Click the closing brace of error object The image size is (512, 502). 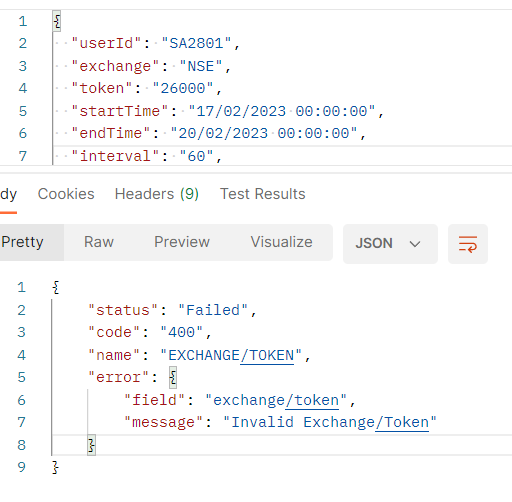91,445
